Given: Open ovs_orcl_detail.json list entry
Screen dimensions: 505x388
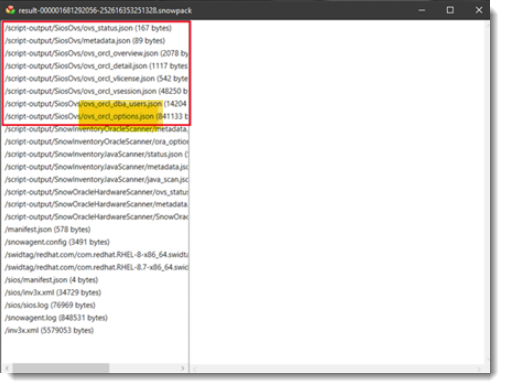Looking at the screenshot, I should click(96, 66).
